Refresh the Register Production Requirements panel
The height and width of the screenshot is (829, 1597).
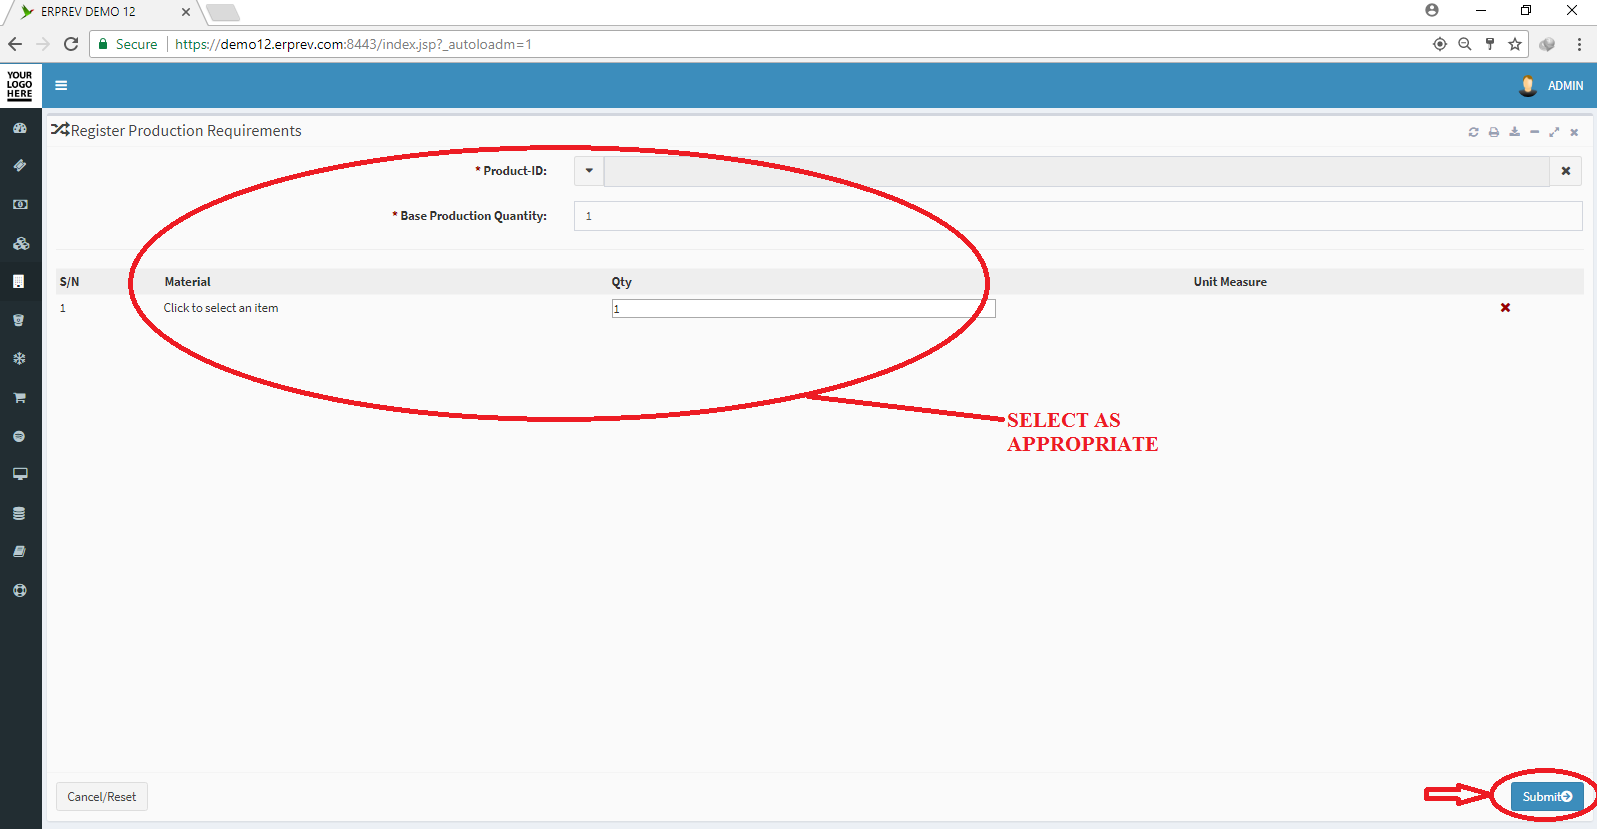pyautogui.click(x=1473, y=132)
